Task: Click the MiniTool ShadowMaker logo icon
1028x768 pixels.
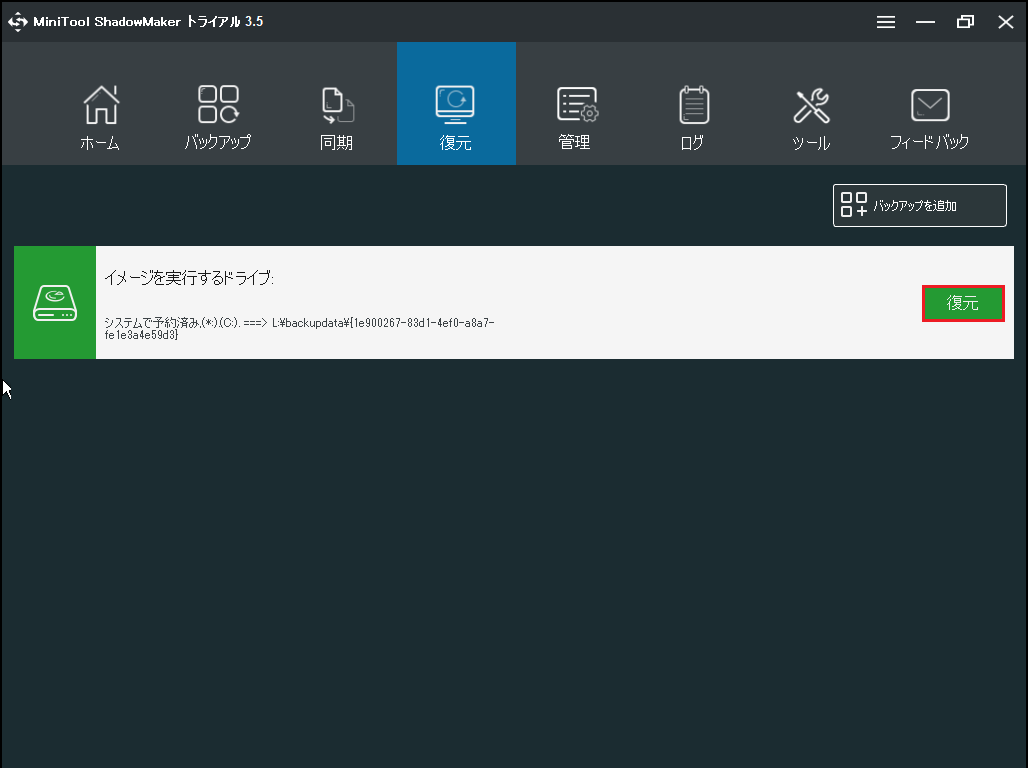Action: pos(18,21)
